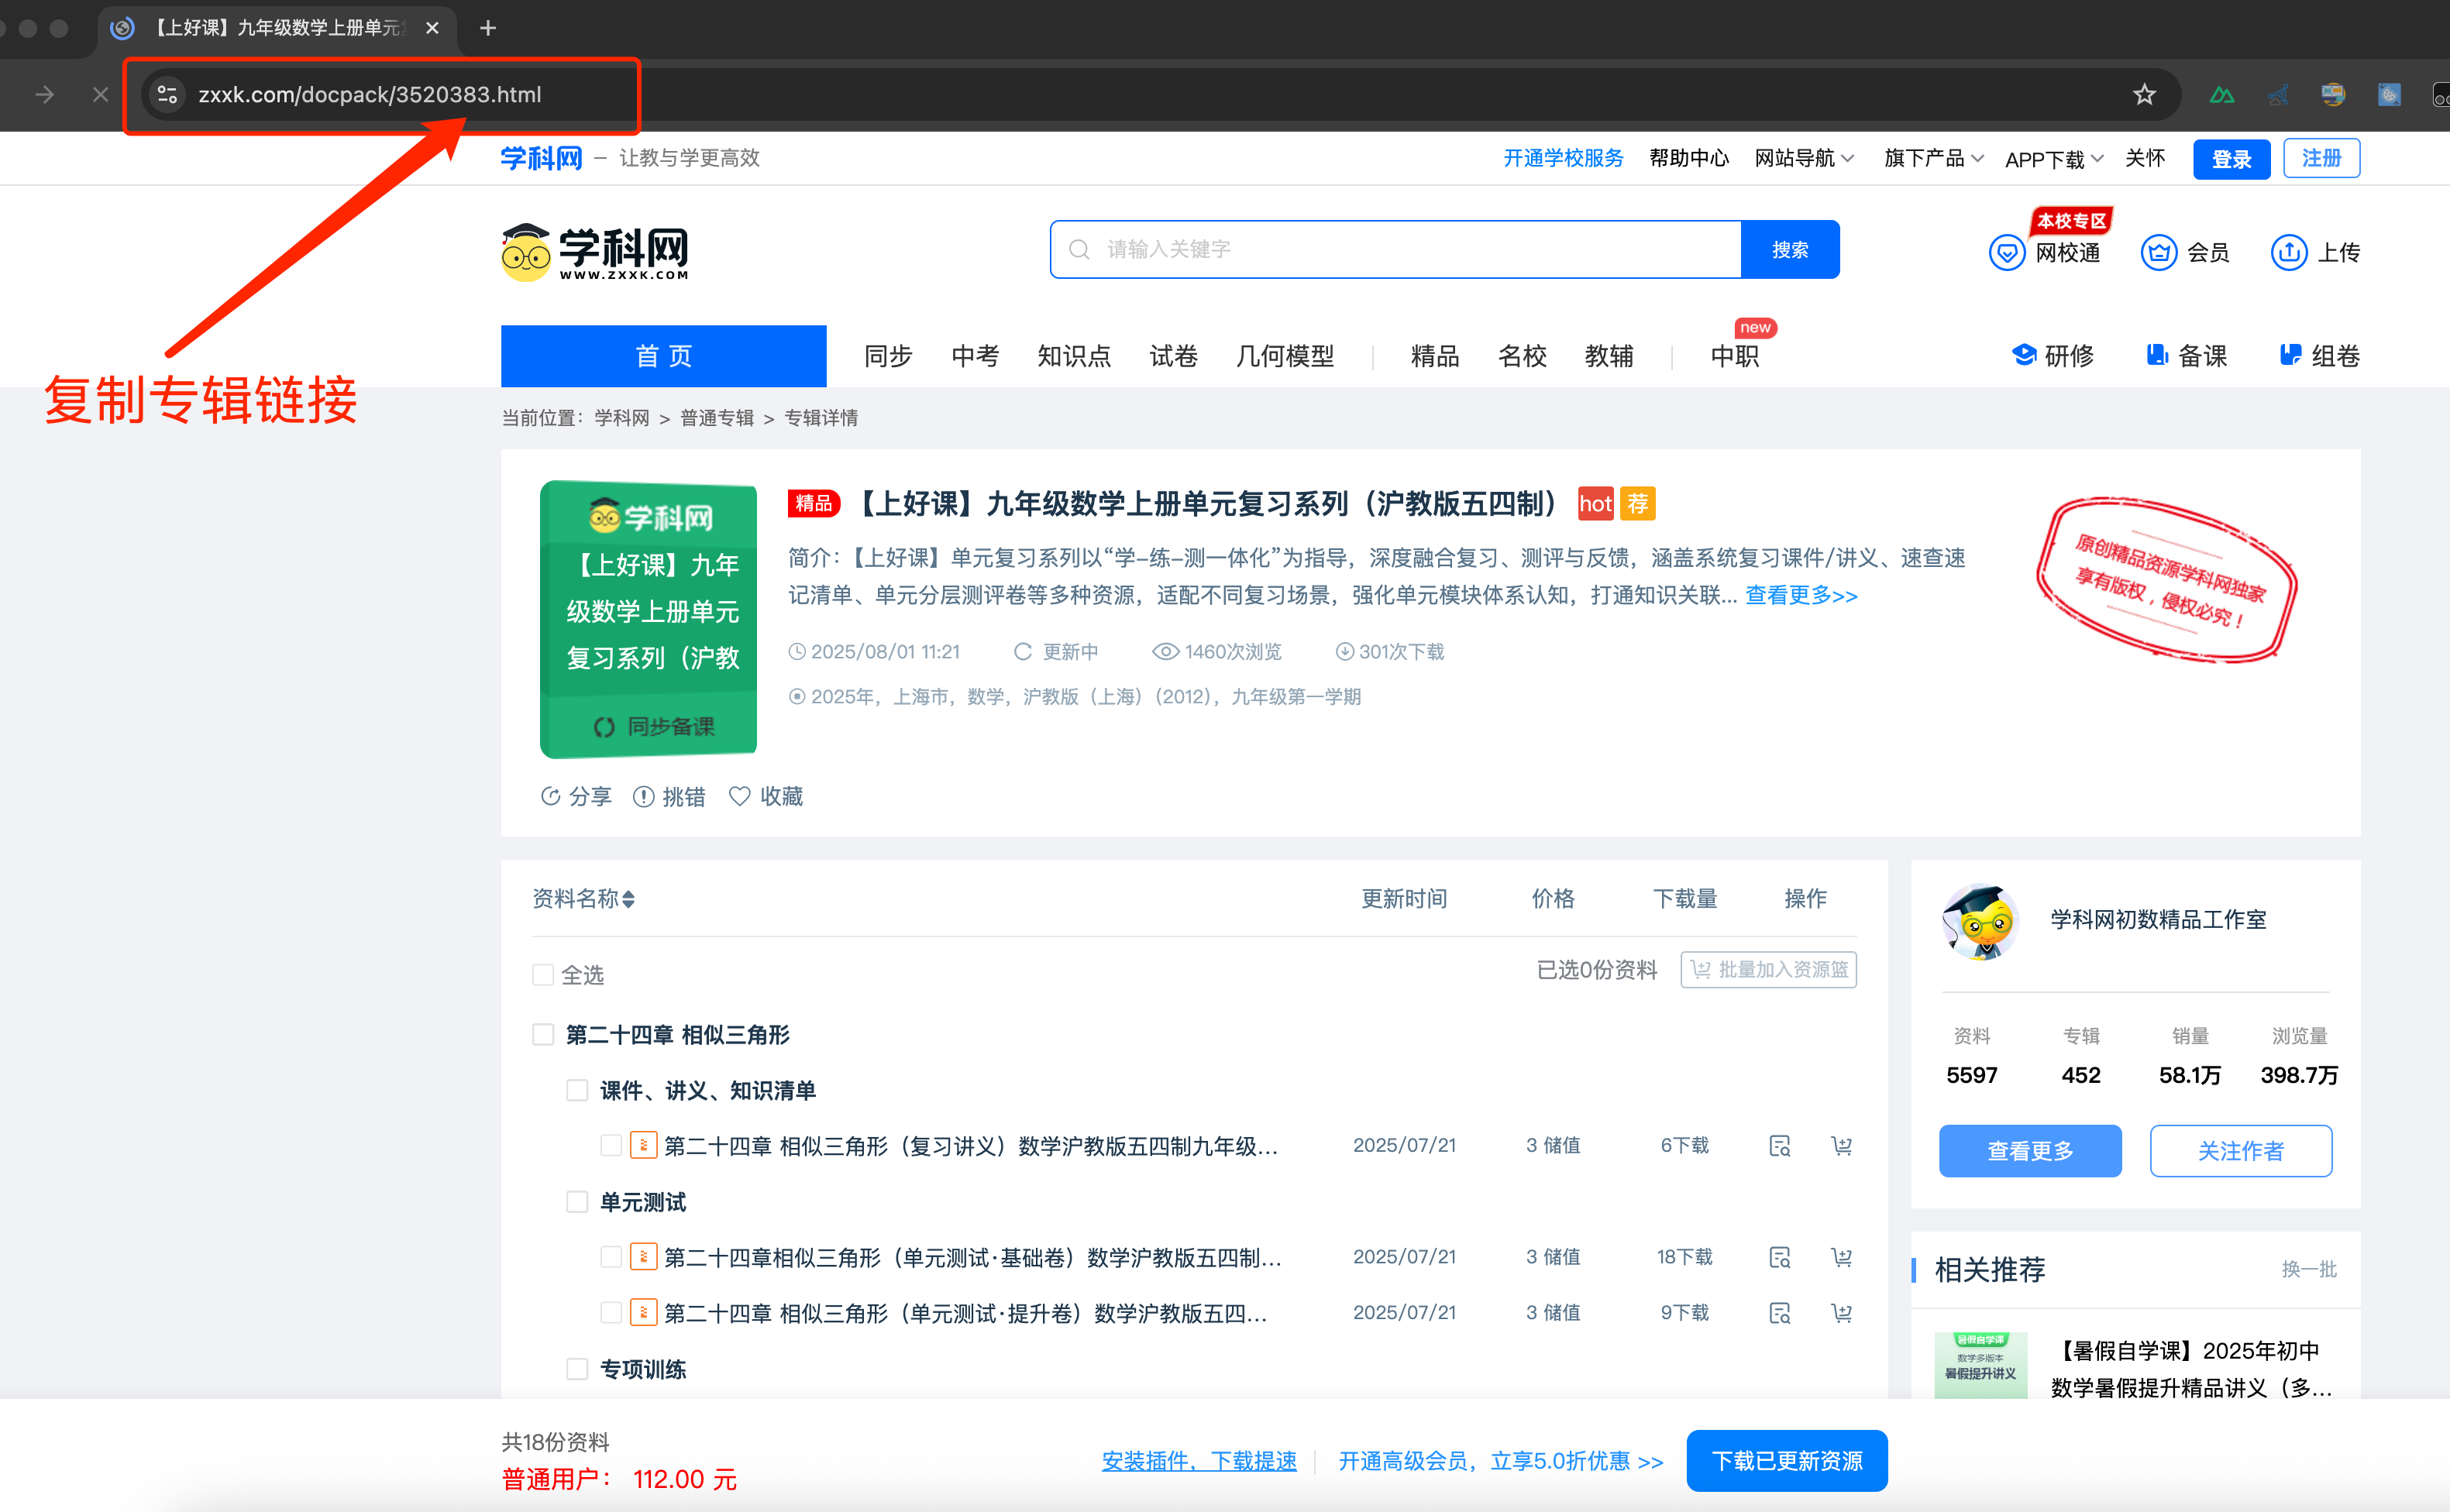Screen dimensions: 2450x1512
Task: Click the 挑错 report error icon
Action: (644, 796)
